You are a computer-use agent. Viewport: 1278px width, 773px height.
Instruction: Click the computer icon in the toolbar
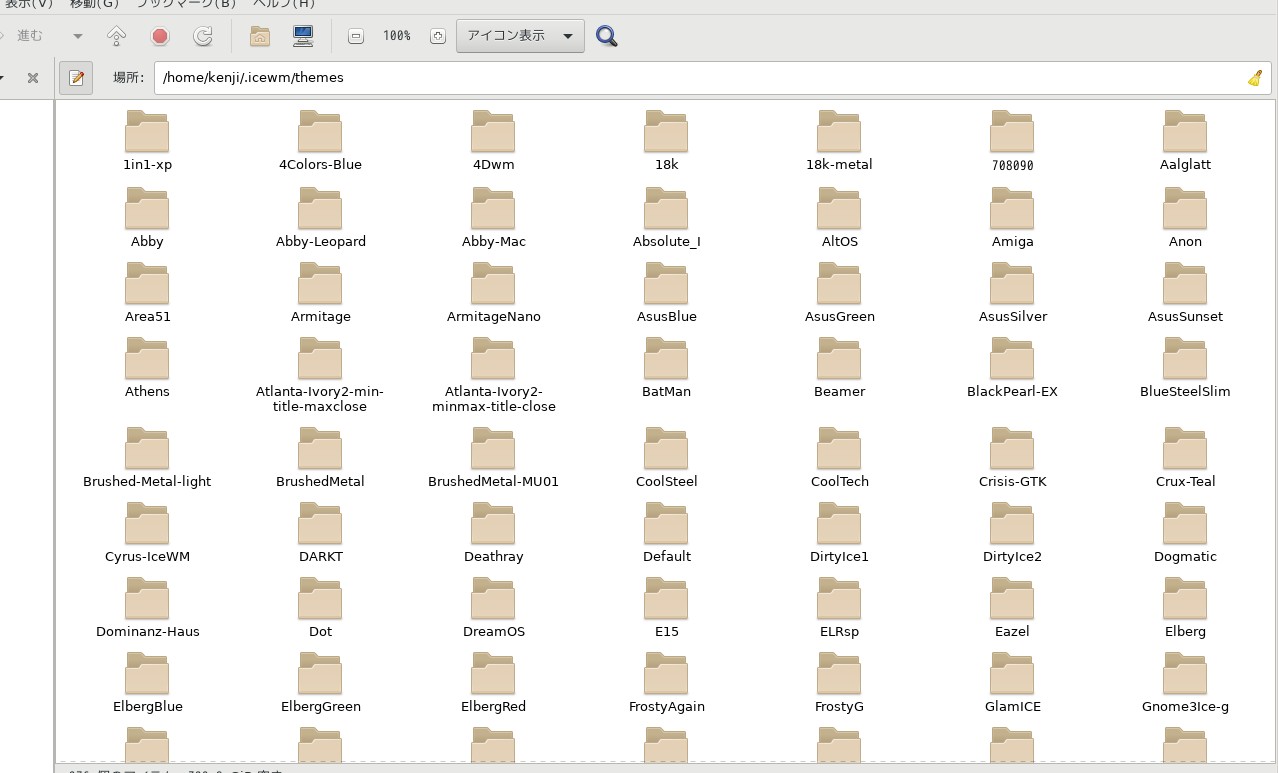[x=305, y=35]
